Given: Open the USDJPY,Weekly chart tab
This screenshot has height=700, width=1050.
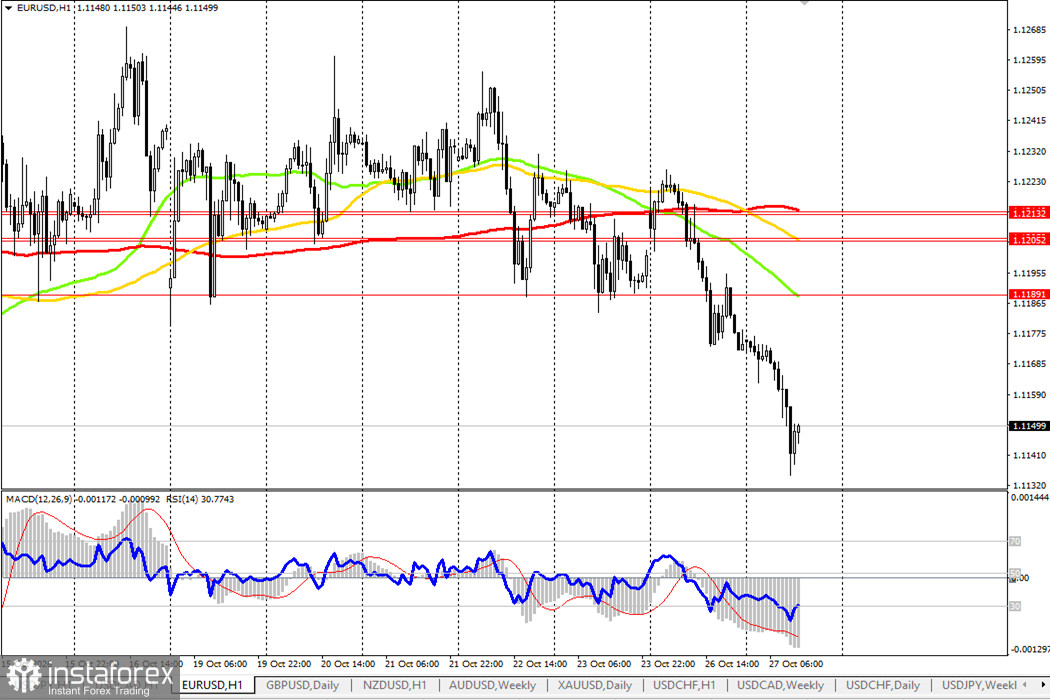Looking at the screenshot, I should click(x=979, y=685).
